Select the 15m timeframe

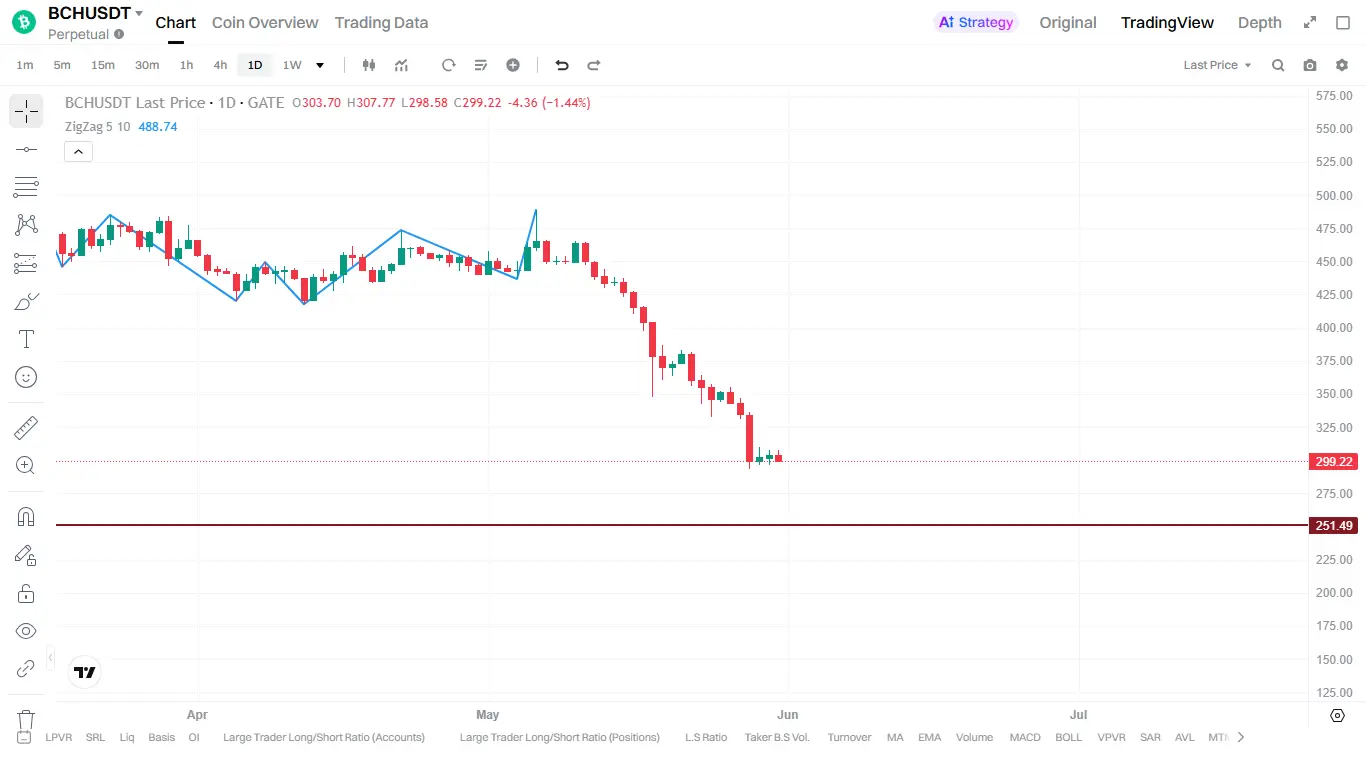[x=103, y=65]
